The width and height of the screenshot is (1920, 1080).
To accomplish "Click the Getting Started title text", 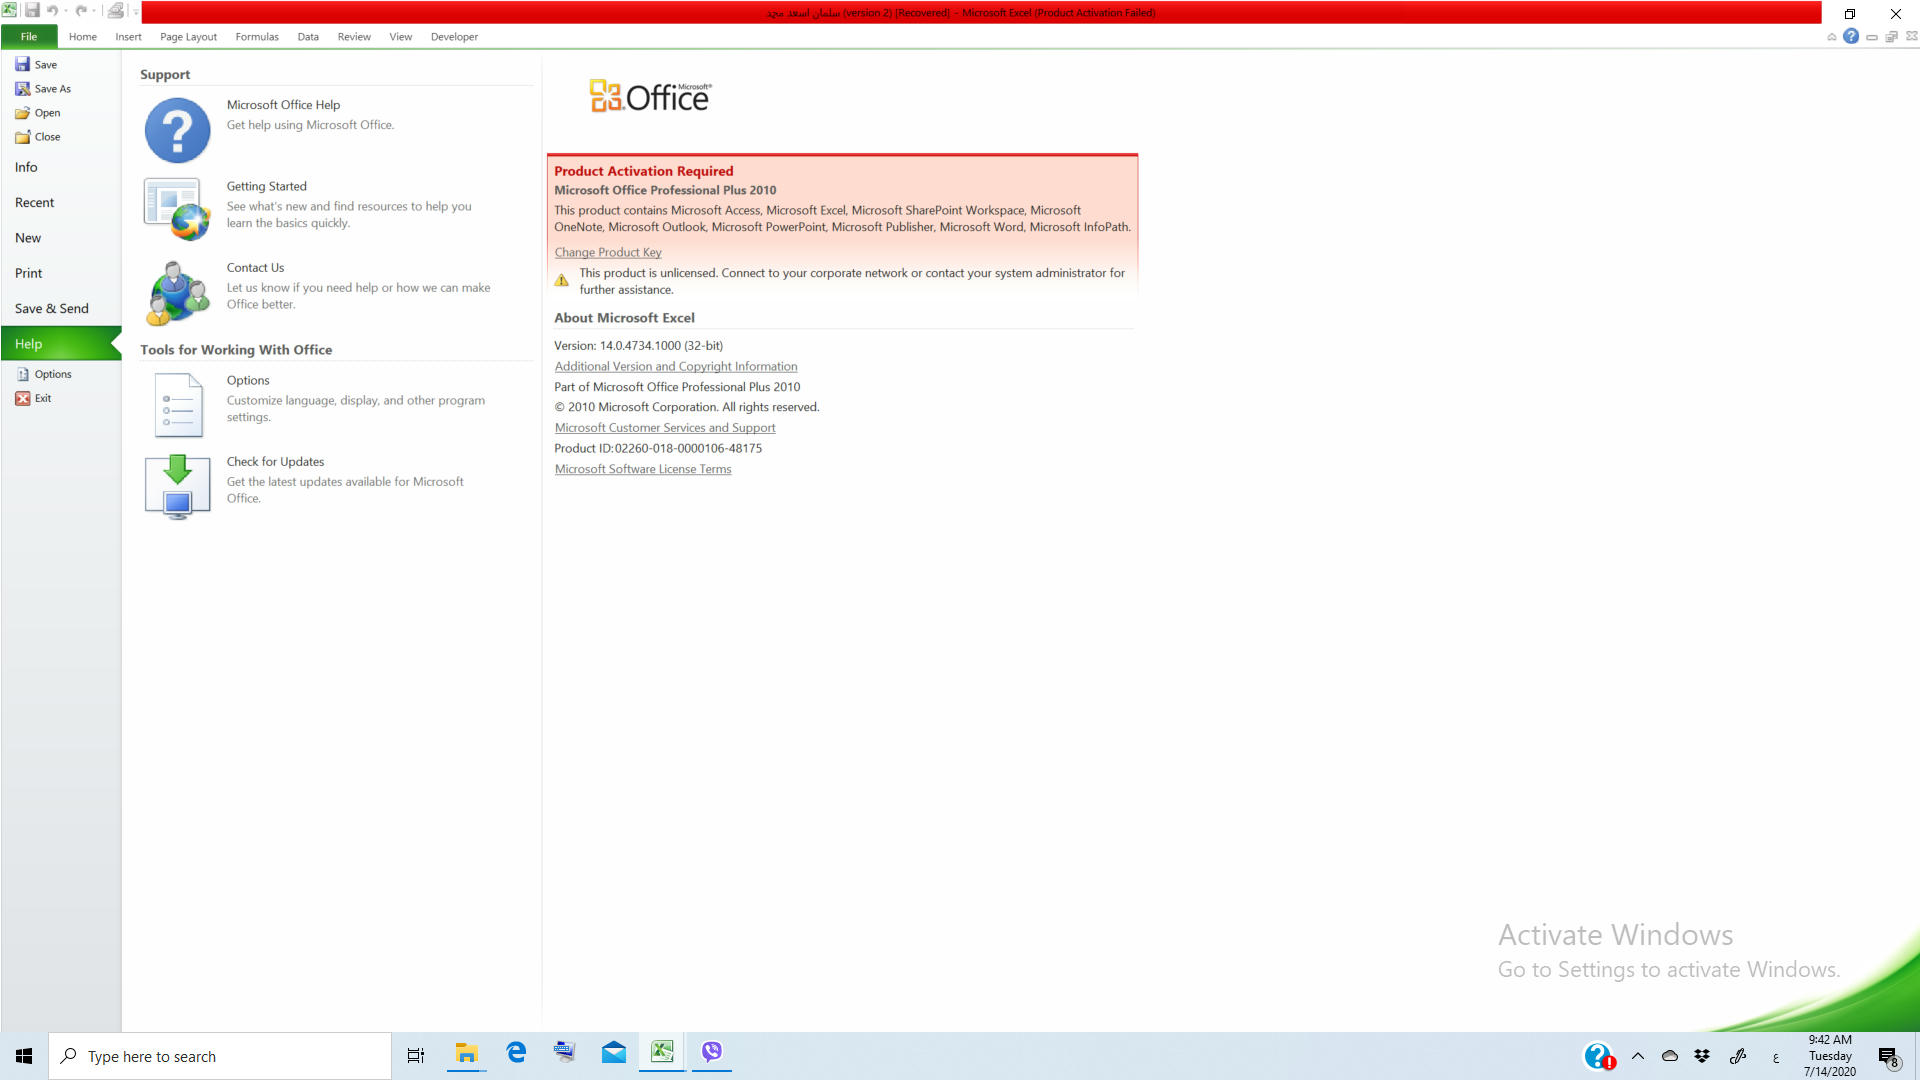I will coord(266,187).
